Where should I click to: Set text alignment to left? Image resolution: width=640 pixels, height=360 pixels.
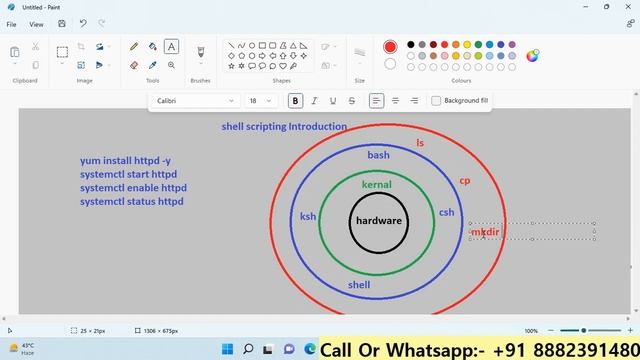point(376,101)
